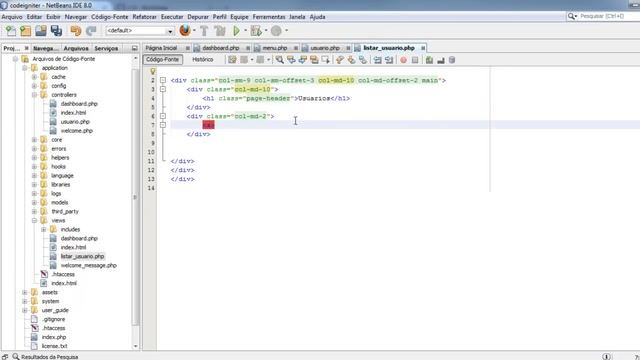Select listar_usuario.php in project tree
The image size is (640, 360).
point(82,256)
